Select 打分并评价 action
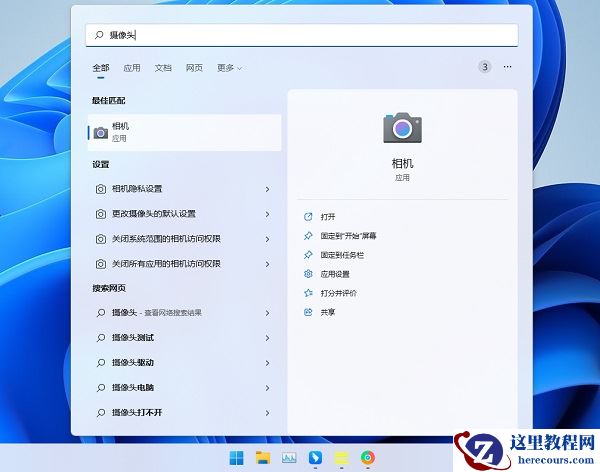Screen dimensions: 600x472 click(x=338, y=294)
